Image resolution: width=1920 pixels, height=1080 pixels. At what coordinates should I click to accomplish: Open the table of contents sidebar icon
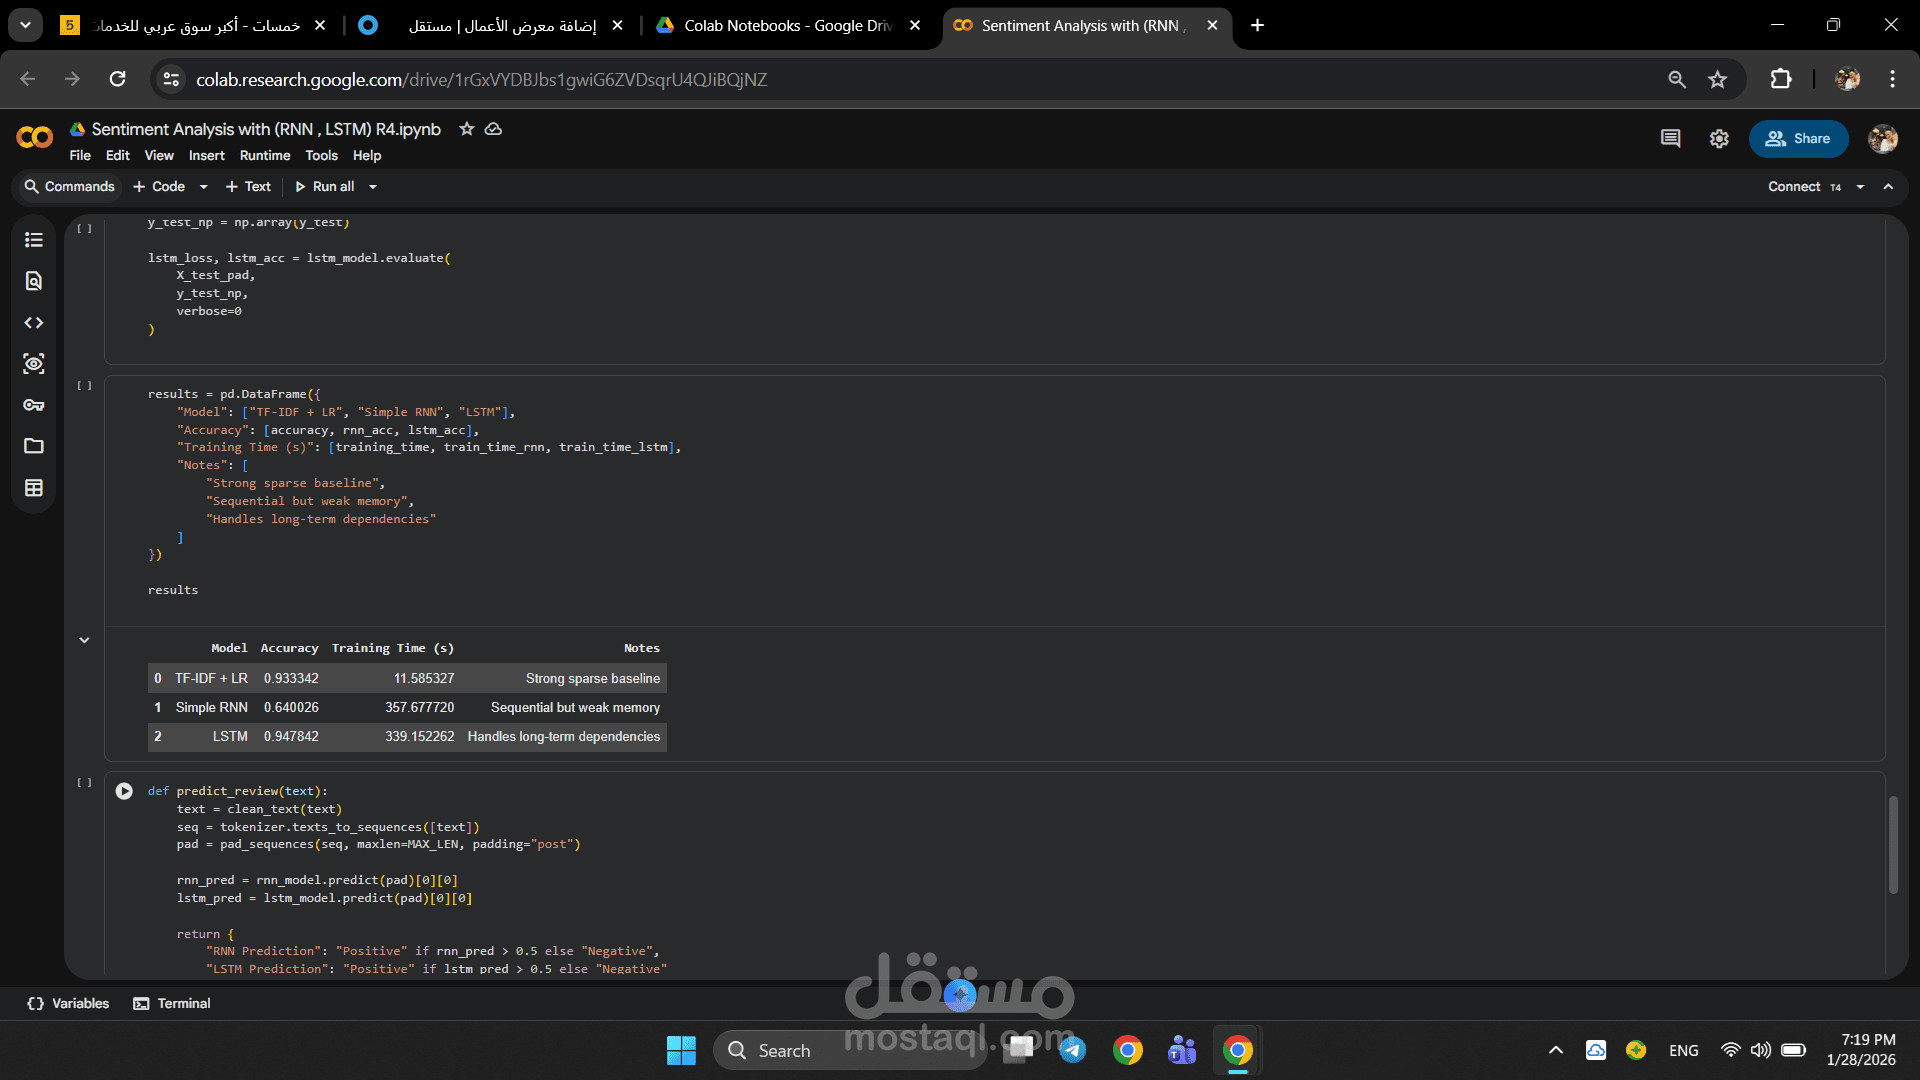pos(34,240)
